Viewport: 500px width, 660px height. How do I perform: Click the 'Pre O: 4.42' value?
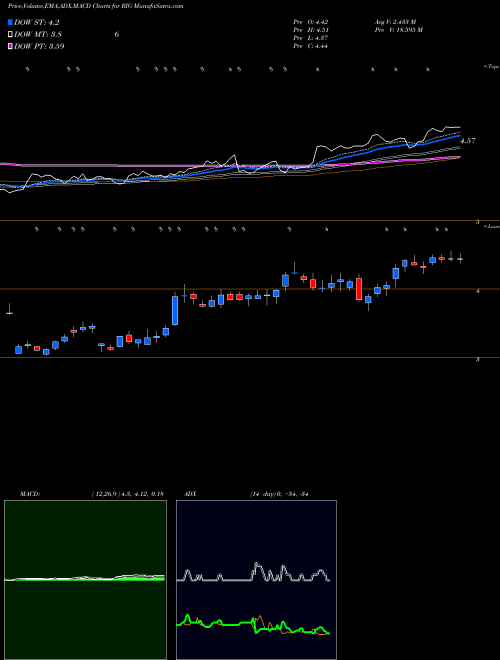coord(311,22)
